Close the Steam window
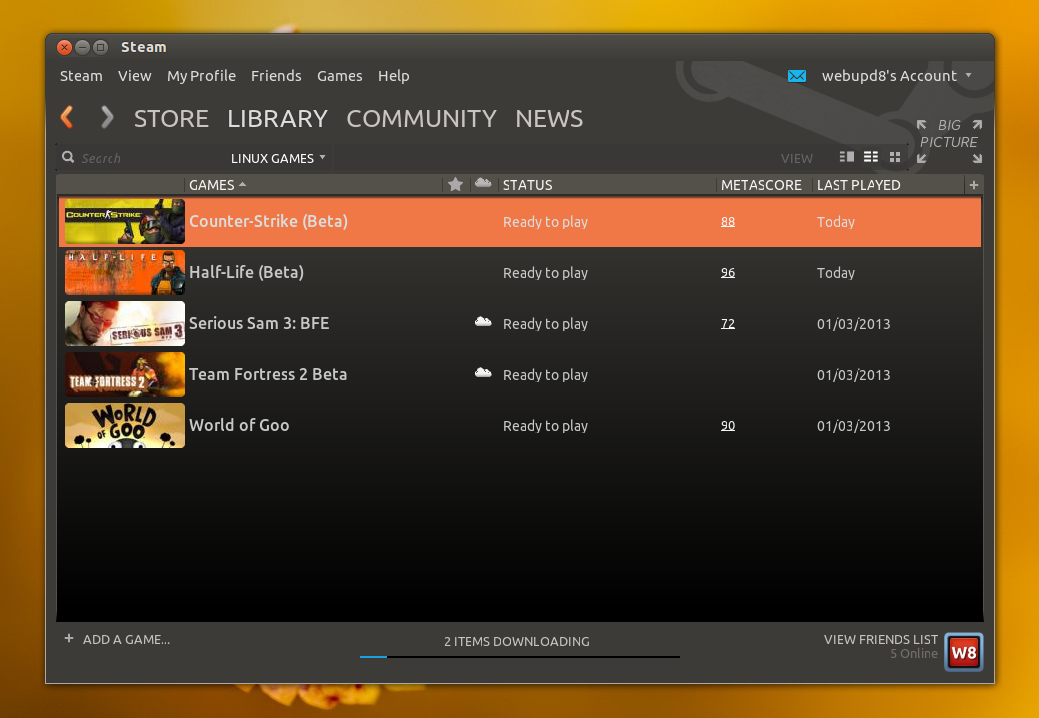Screen dimensions: 1039x718 click(x=64, y=47)
